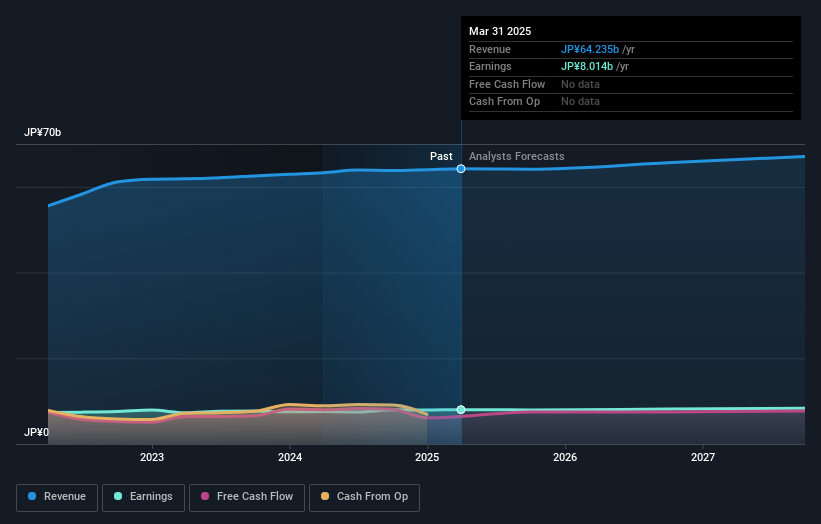Click the Mar 31 2025 tooltip date
This screenshot has width=821, height=524.
pos(500,31)
